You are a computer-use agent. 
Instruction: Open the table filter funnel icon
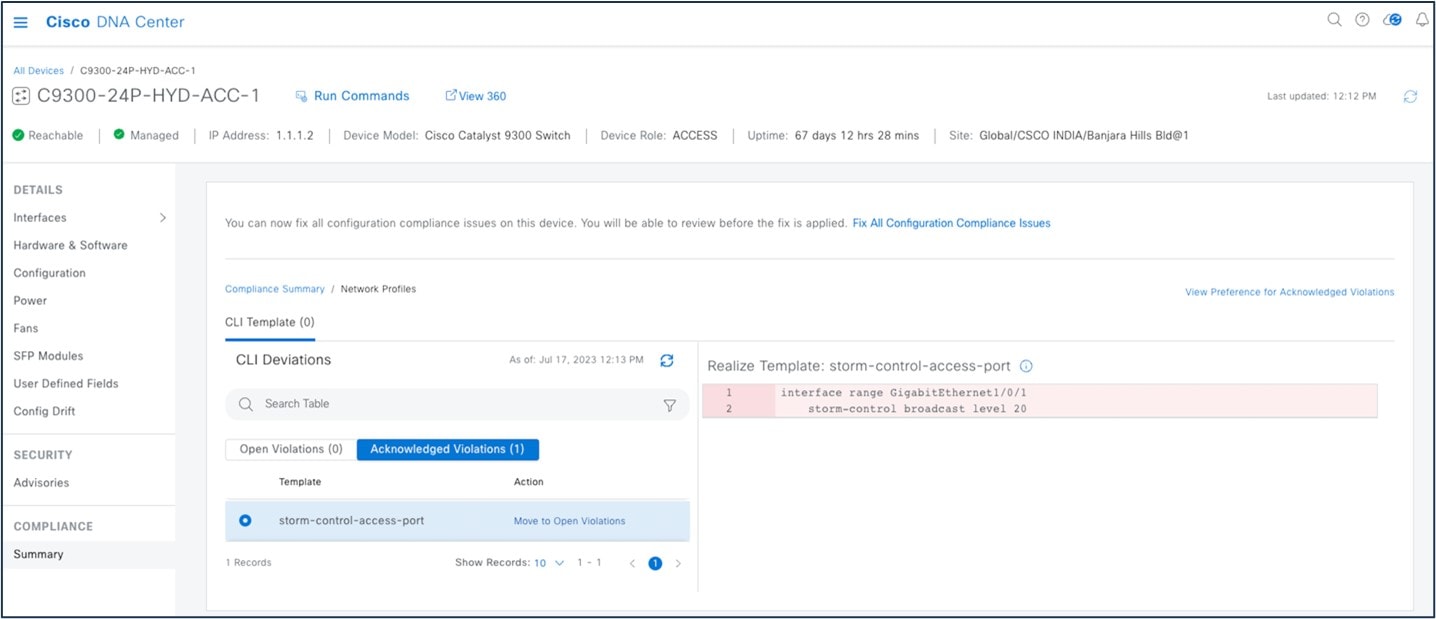(x=670, y=405)
